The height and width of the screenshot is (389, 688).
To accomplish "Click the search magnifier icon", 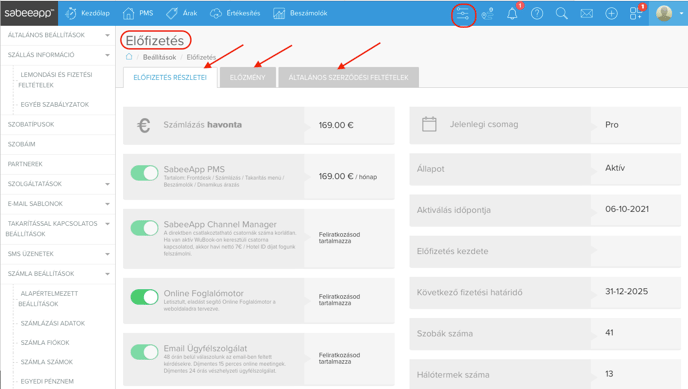I will [562, 14].
